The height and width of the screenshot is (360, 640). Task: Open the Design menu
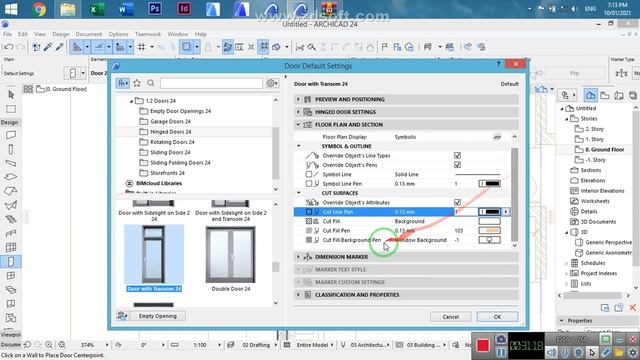[x=60, y=34]
